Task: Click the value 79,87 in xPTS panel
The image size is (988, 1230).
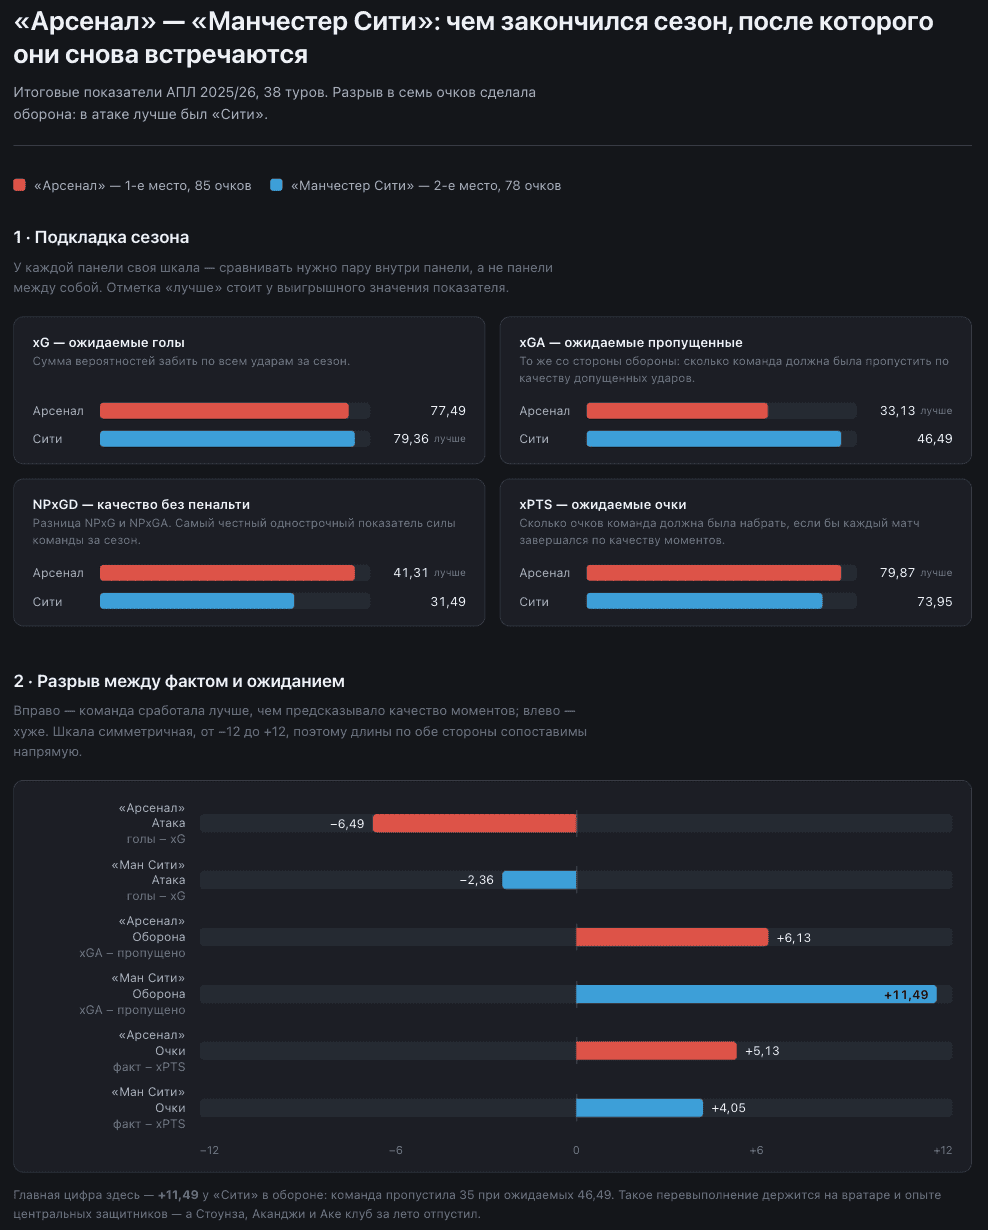Action: click(x=897, y=573)
